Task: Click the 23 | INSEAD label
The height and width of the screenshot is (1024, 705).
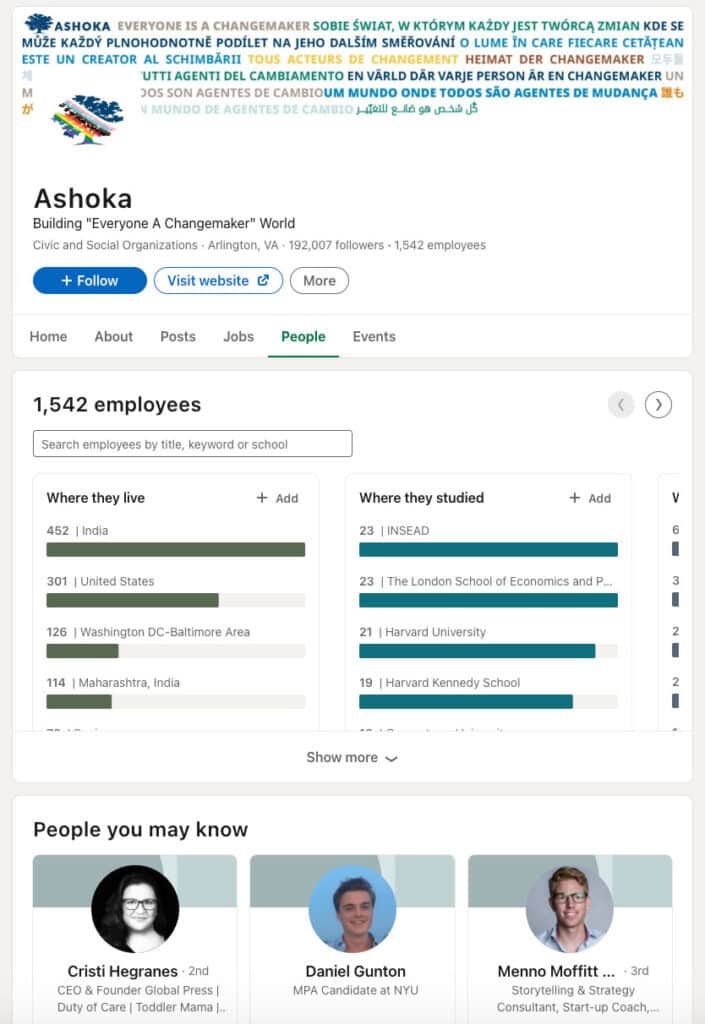Action: coord(394,530)
